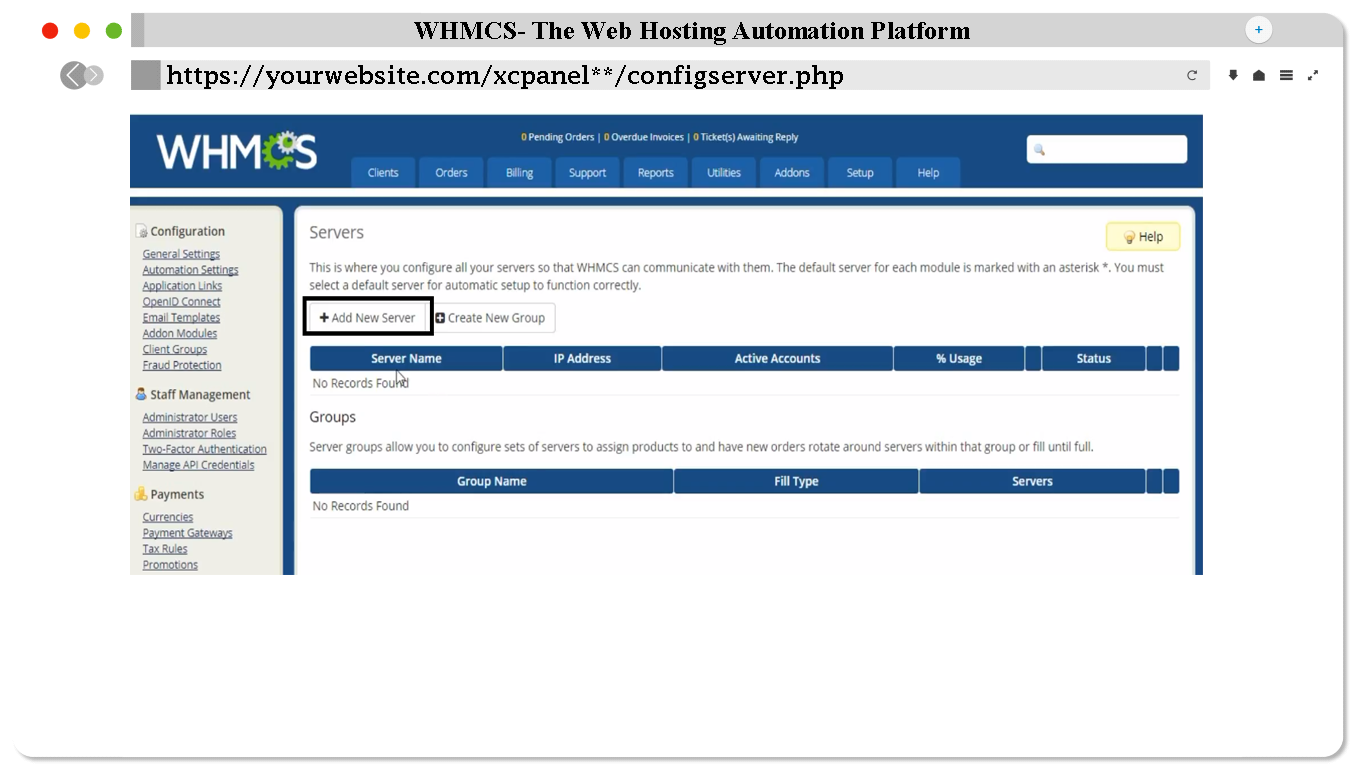Reload the page with the refresh icon
Image resolution: width=1362 pixels, height=769 pixels.
click(1191, 75)
